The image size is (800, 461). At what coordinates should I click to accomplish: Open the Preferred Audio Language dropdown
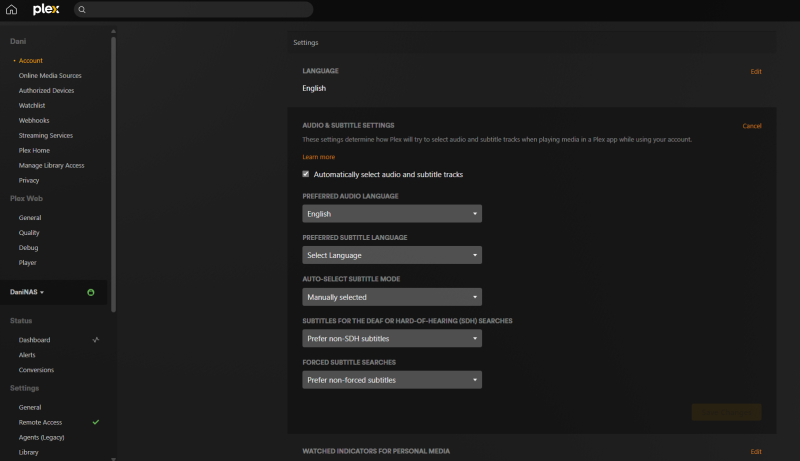[x=392, y=214]
